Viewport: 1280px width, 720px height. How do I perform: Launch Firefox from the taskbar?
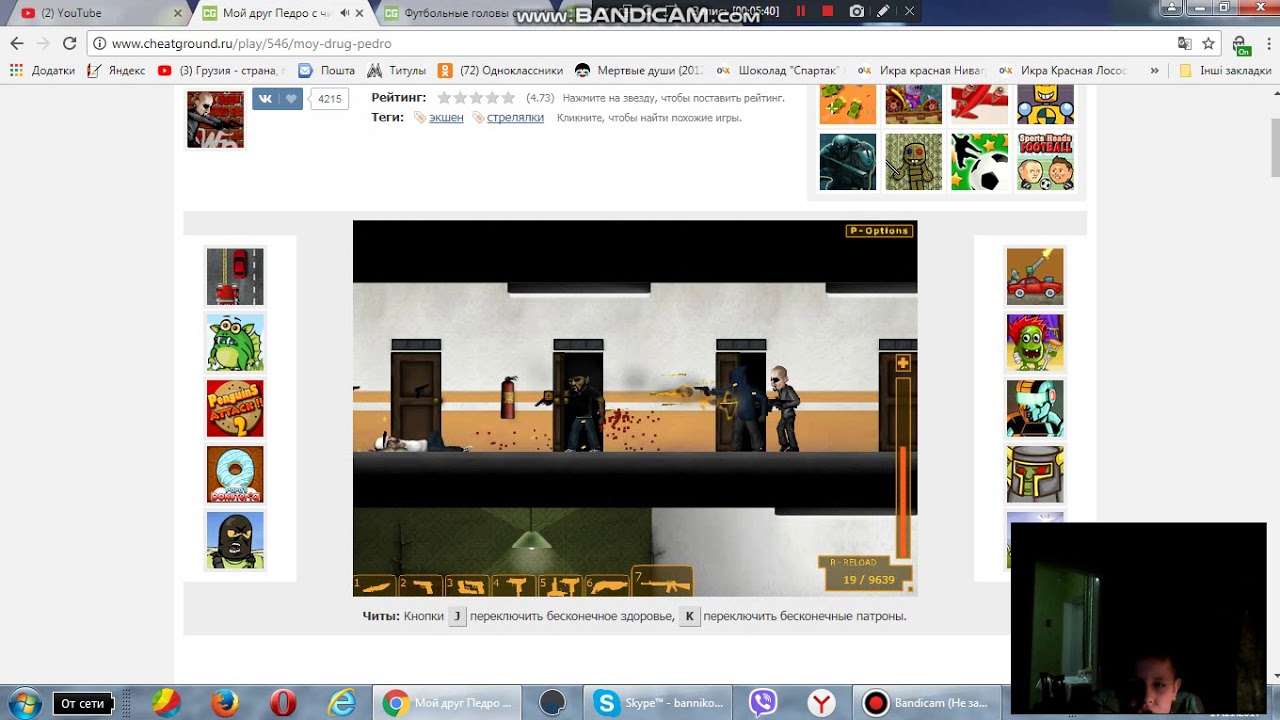(x=224, y=703)
